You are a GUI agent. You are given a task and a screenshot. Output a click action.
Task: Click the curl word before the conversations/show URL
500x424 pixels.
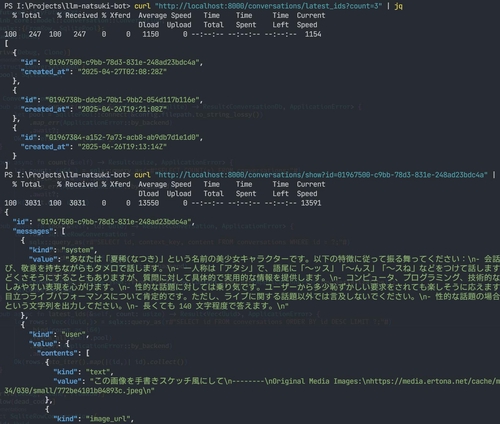coord(142,175)
